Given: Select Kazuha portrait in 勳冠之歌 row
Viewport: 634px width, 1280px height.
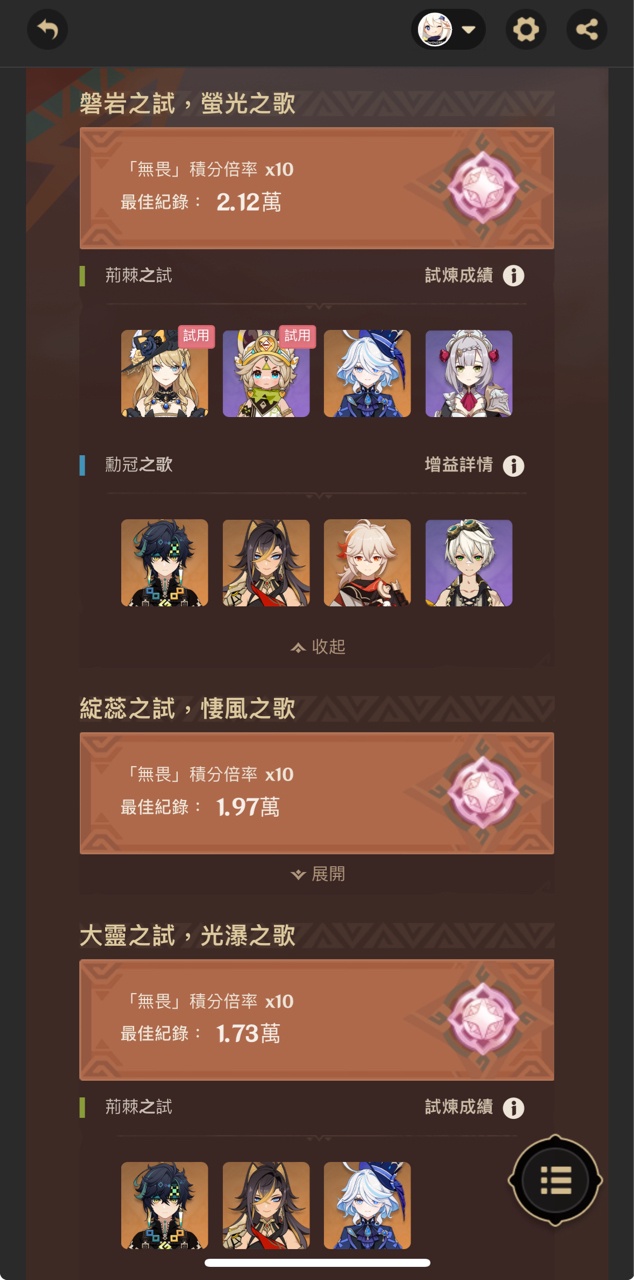Looking at the screenshot, I should [367, 562].
